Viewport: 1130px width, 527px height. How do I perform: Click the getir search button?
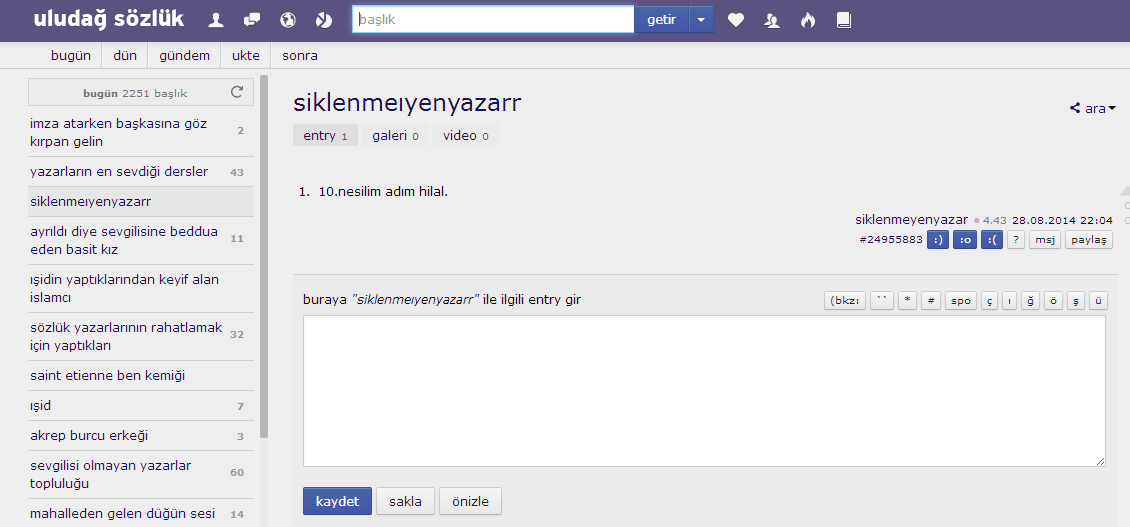click(662, 20)
